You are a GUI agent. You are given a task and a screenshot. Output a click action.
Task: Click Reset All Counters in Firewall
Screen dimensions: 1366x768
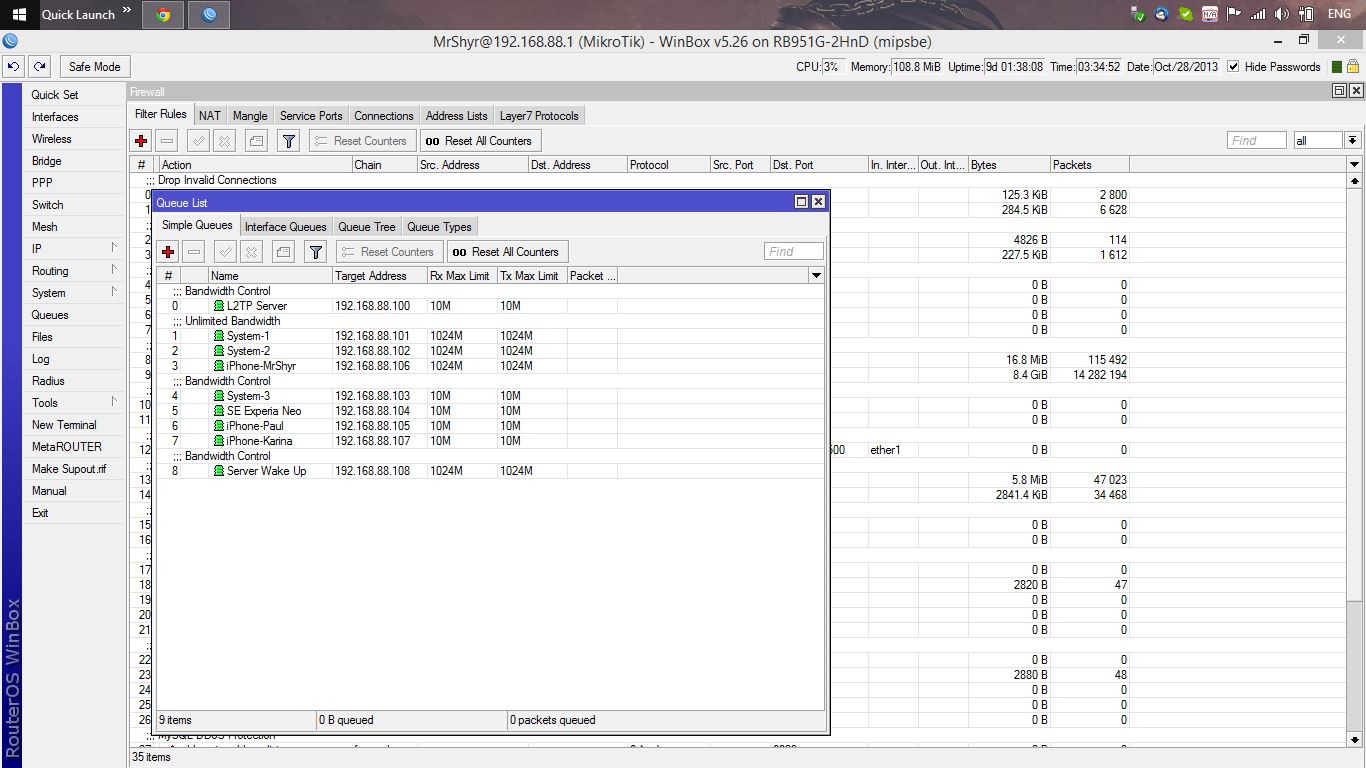(x=480, y=141)
